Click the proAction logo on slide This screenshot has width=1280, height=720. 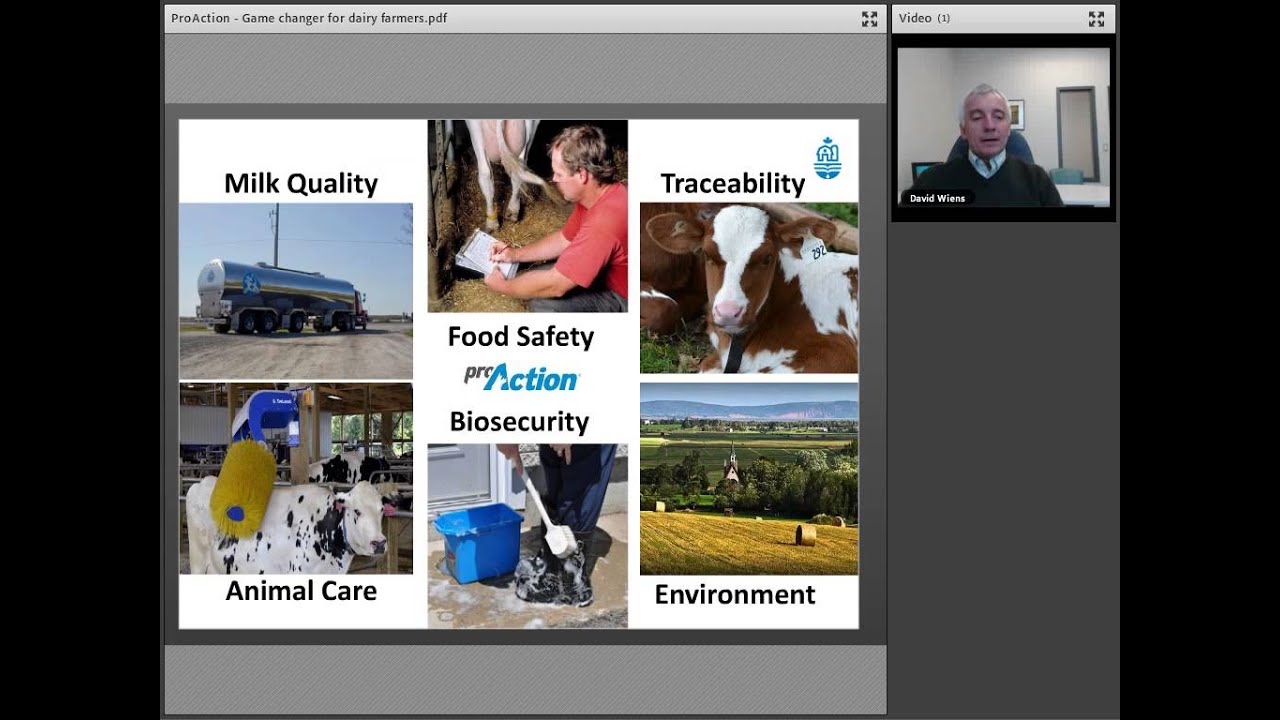(521, 378)
